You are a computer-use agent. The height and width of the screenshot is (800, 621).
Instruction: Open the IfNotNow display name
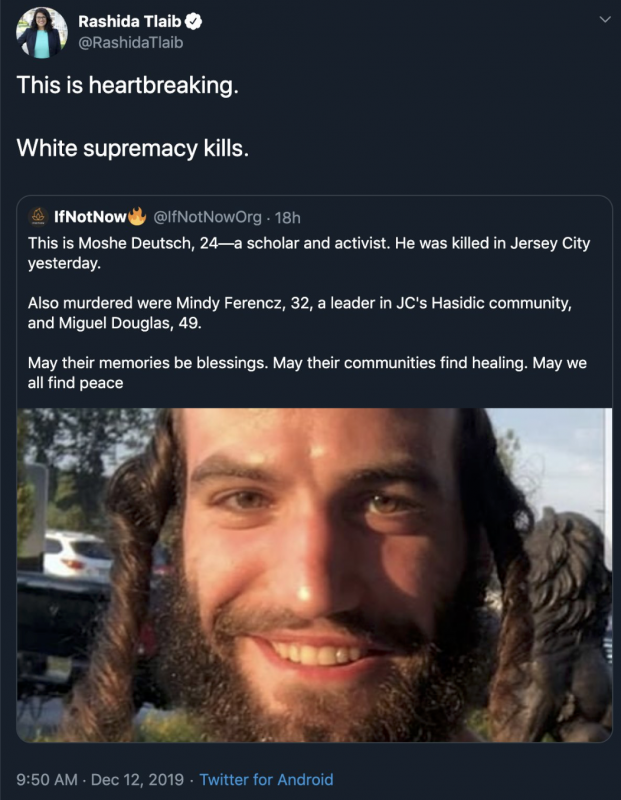pos(90,217)
